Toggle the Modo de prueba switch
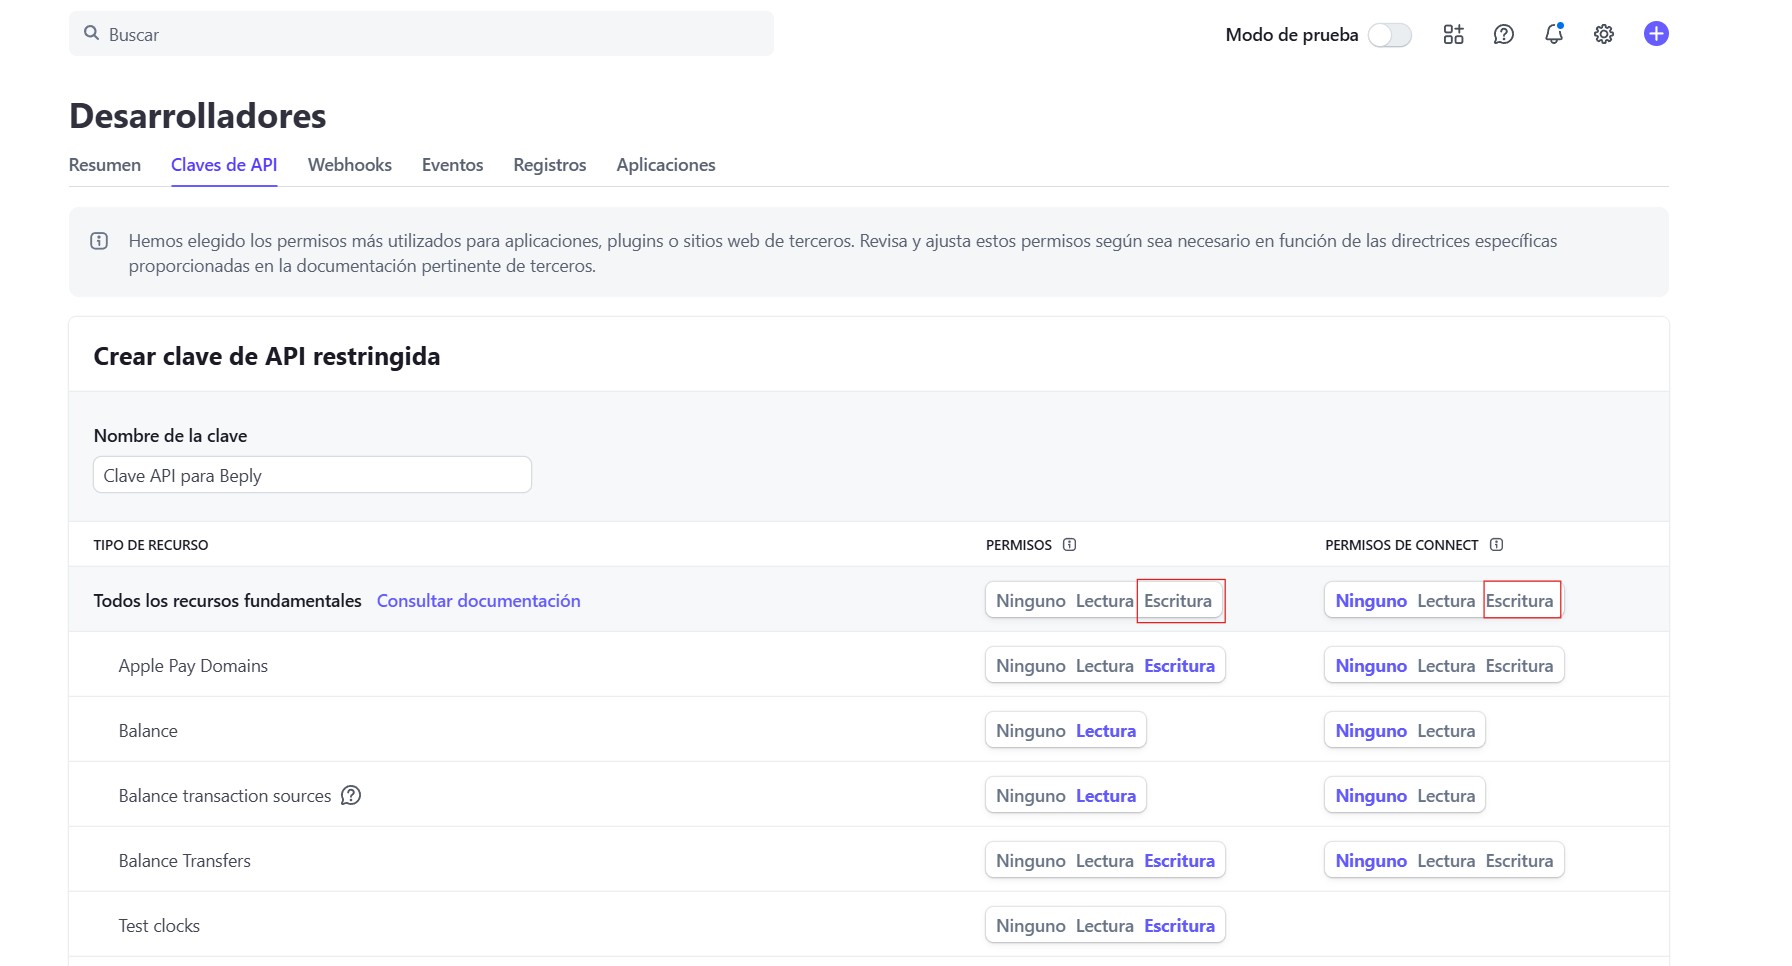Screen dimensions: 1792x966 point(1389,35)
